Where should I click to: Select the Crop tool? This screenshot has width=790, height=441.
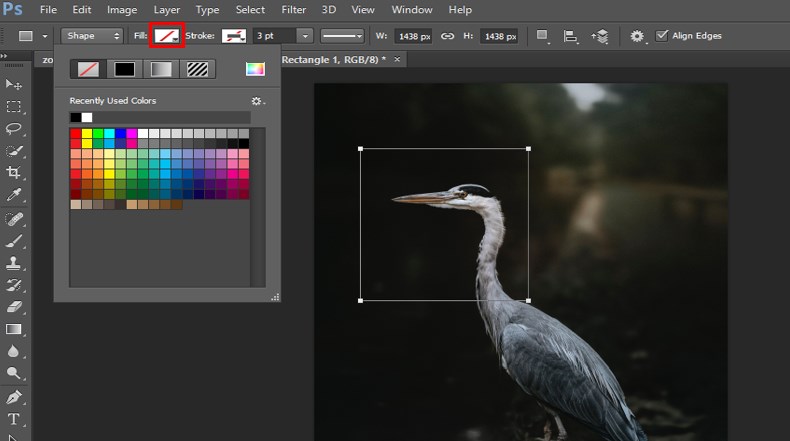point(14,173)
